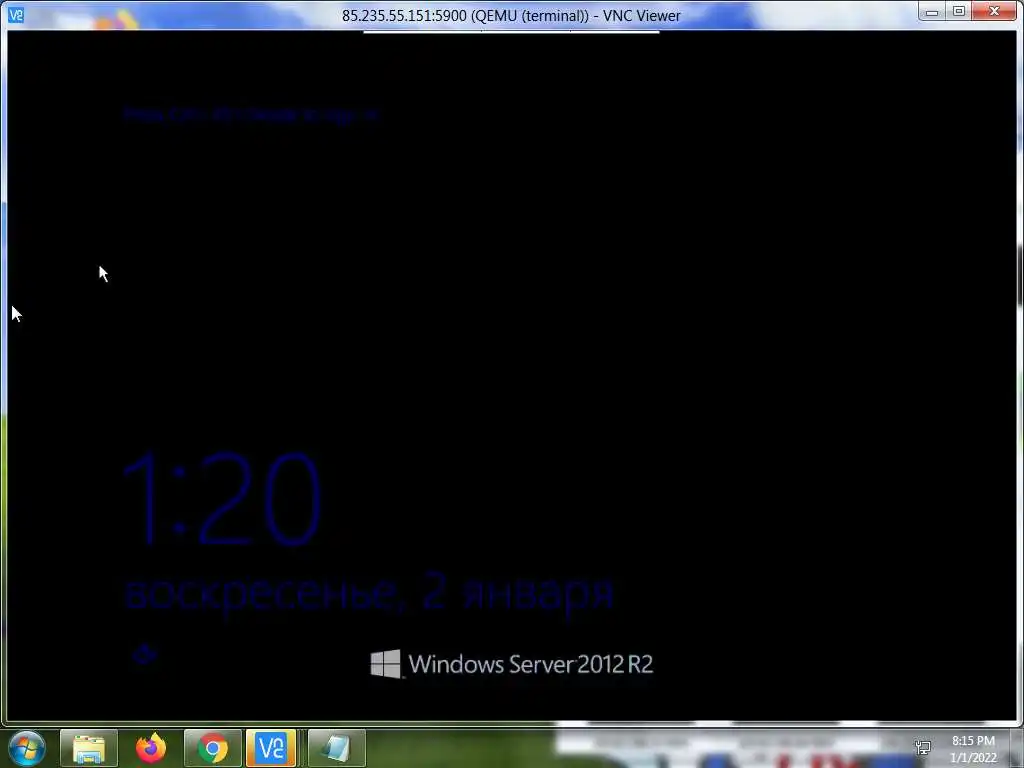
Task: Maximize the VNC Viewer window
Action: coord(959,11)
